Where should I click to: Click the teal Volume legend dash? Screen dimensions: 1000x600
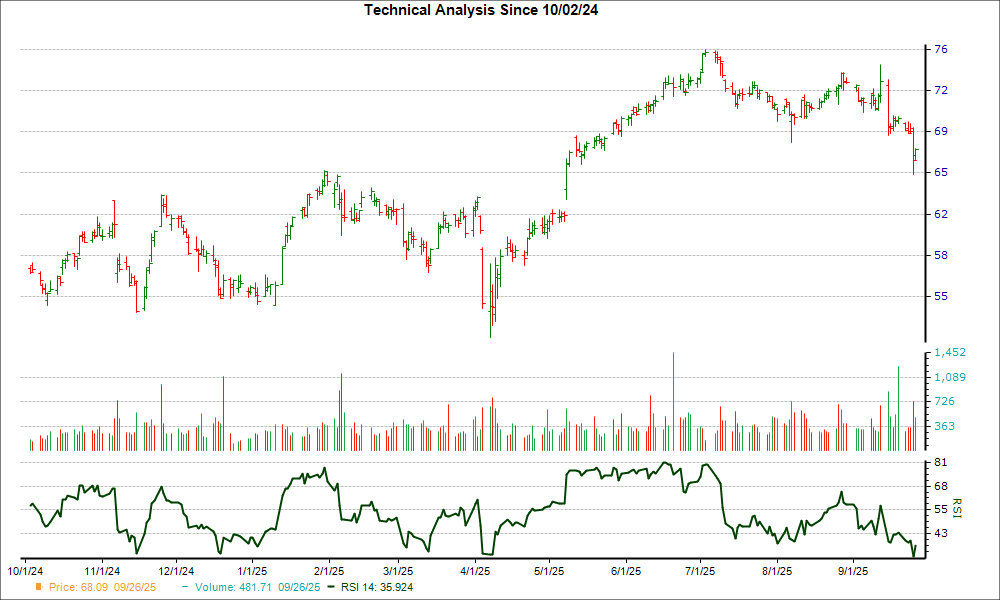(185, 587)
